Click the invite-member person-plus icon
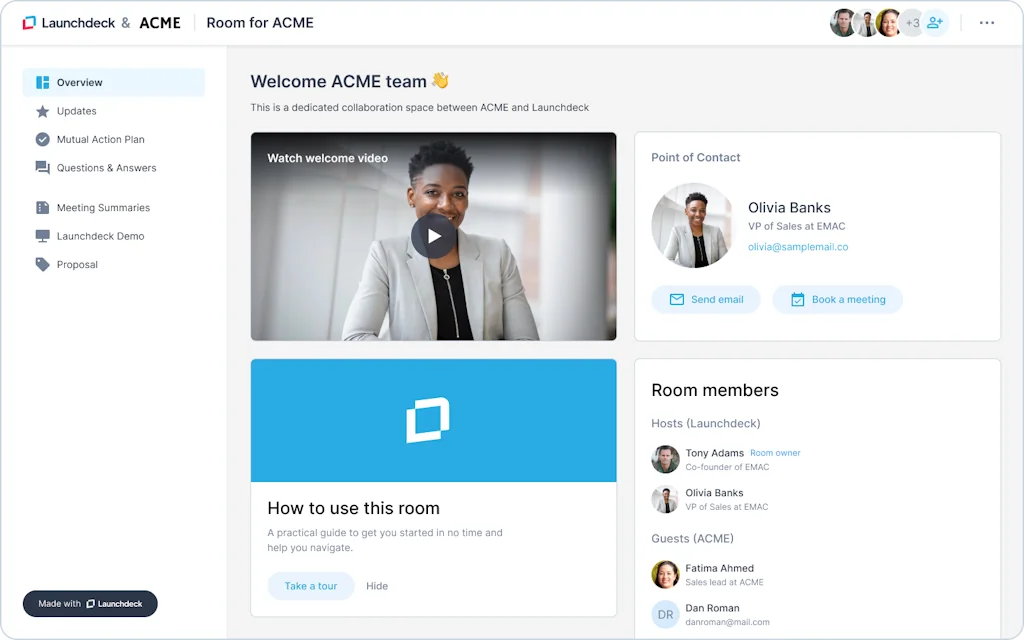1024x640 pixels. point(936,22)
